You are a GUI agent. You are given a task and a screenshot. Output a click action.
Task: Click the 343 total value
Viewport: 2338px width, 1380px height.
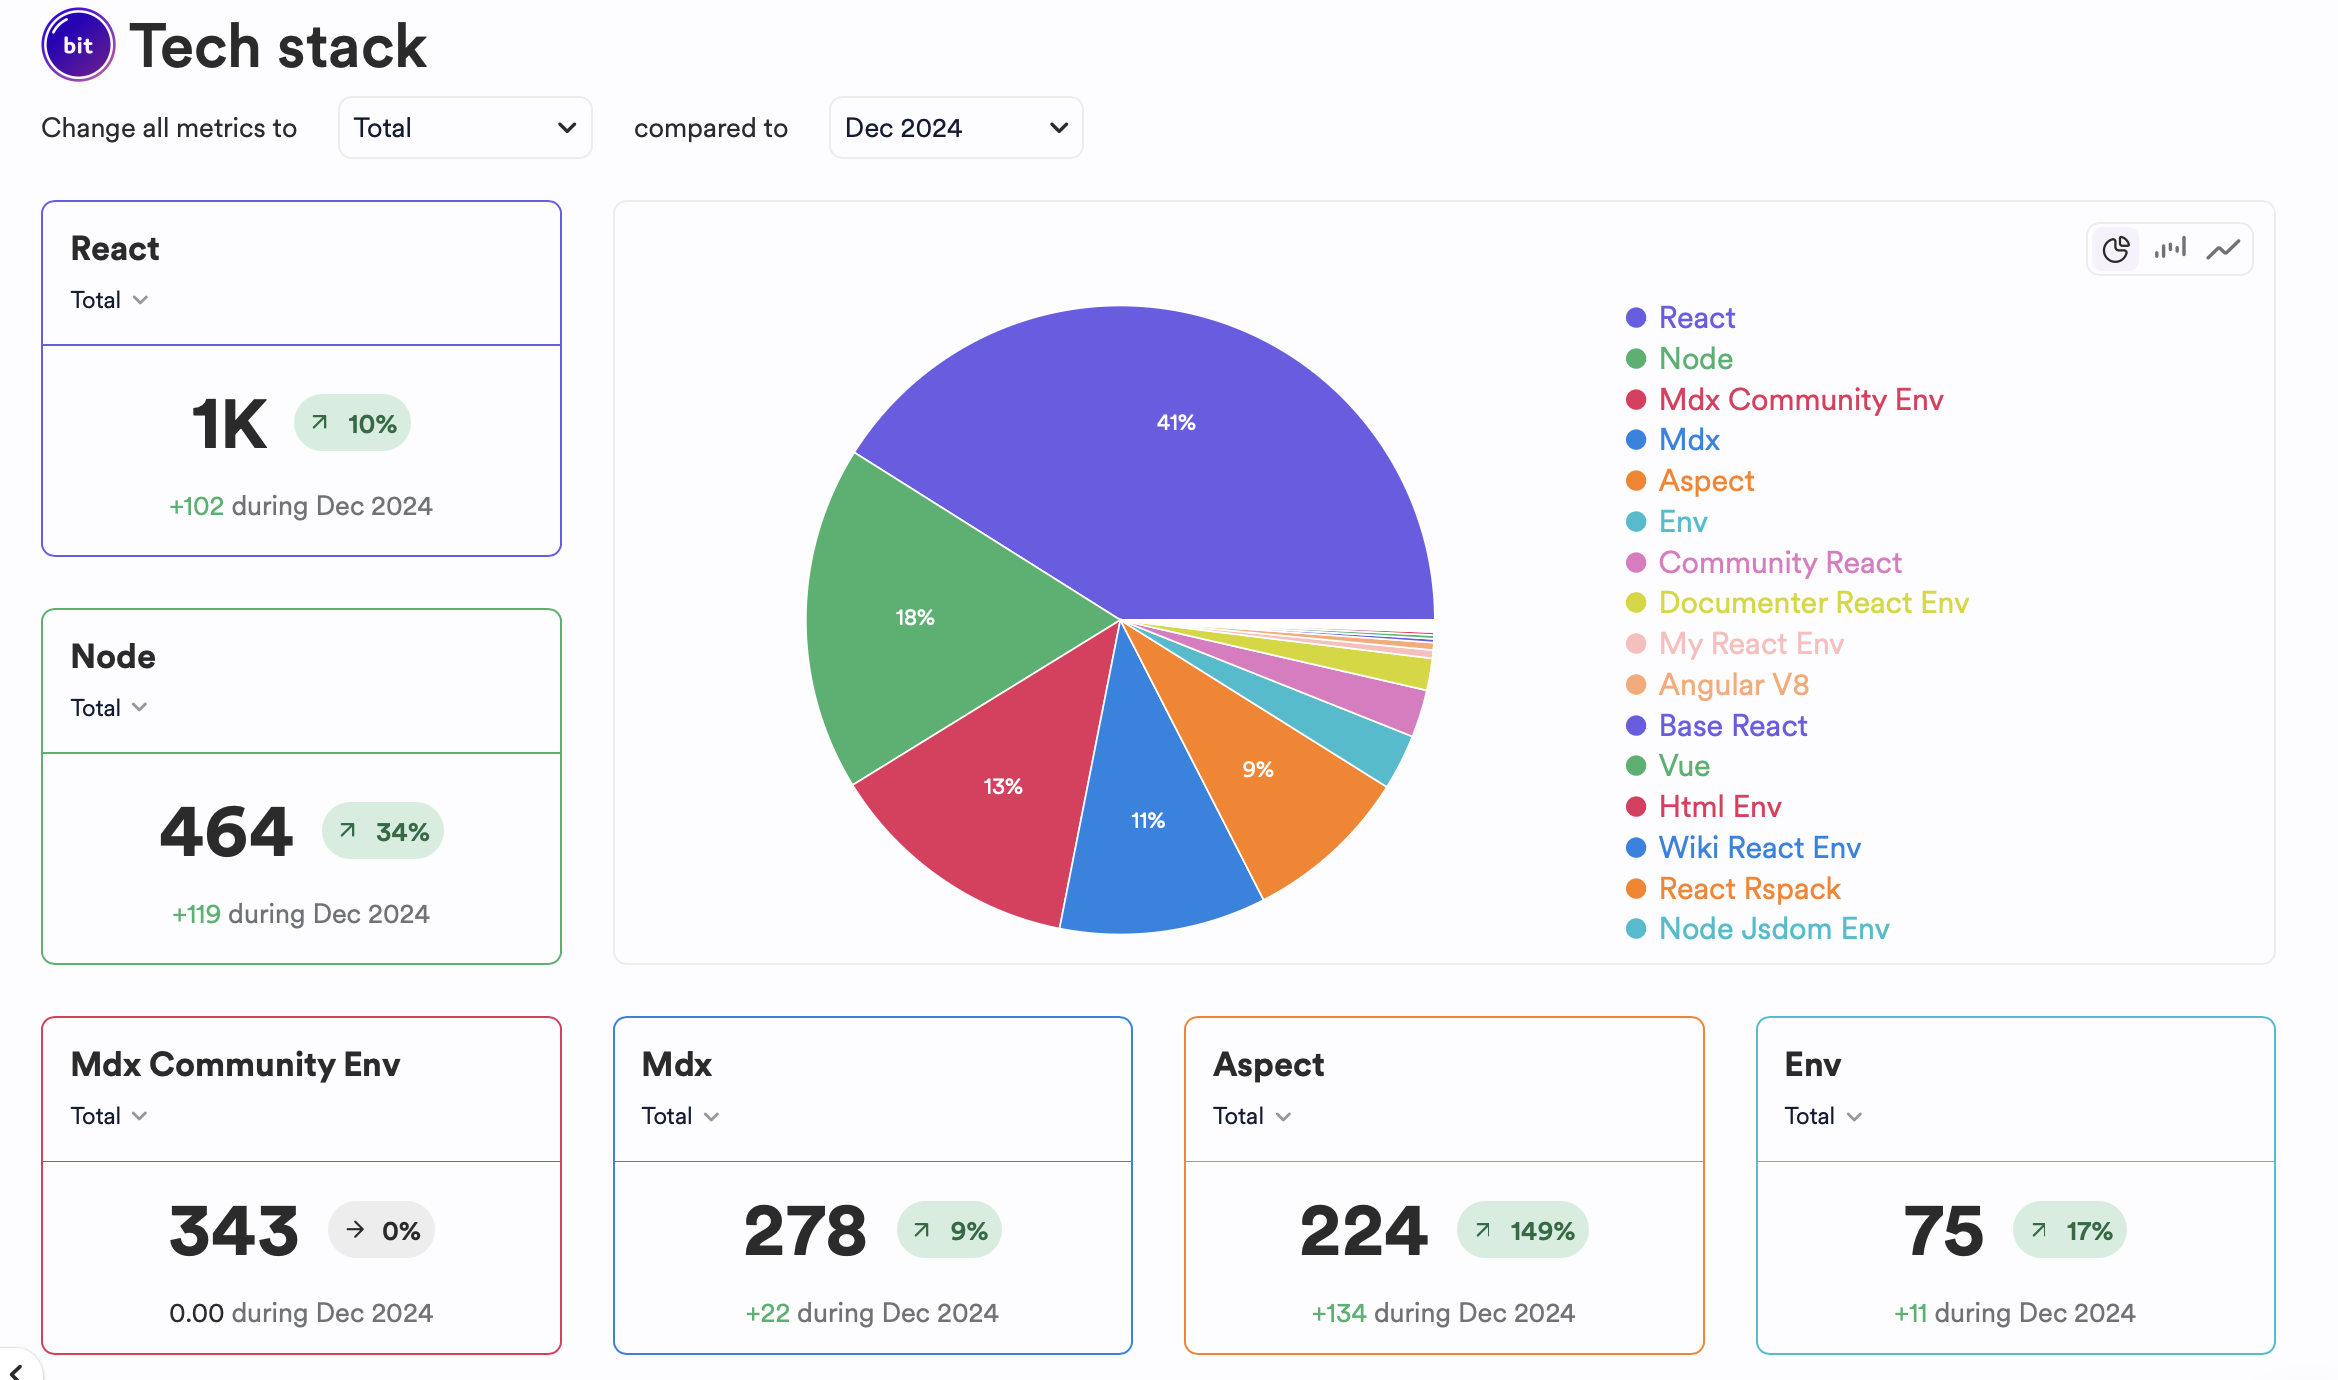click(x=234, y=1231)
